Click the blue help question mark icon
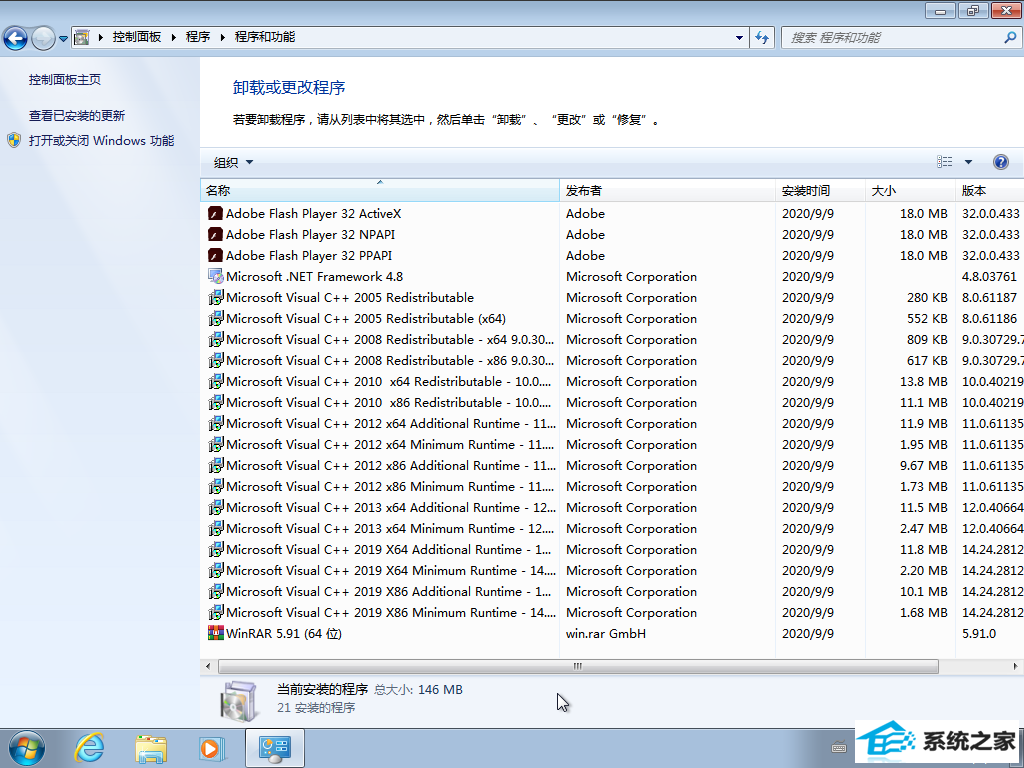 (x=1000, y=162)
